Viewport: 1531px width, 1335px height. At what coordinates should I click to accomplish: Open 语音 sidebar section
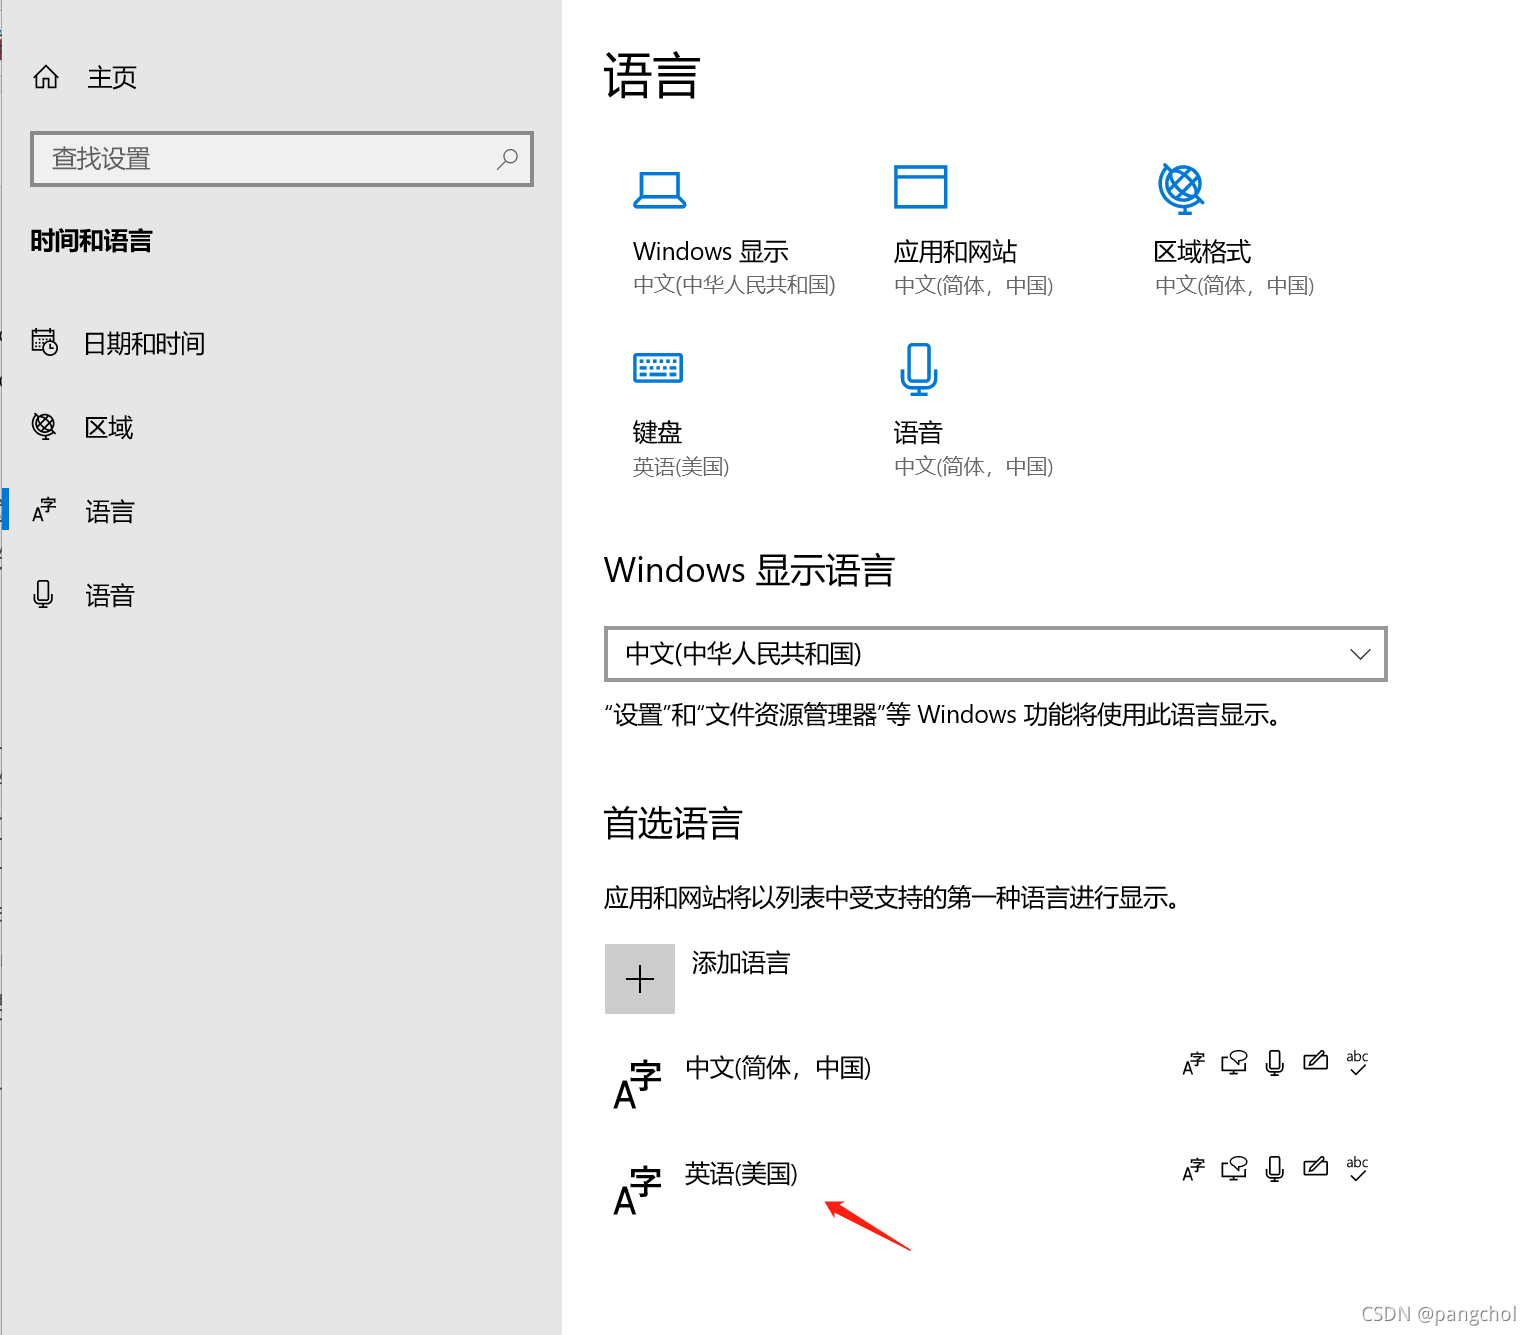coord(109,594)
